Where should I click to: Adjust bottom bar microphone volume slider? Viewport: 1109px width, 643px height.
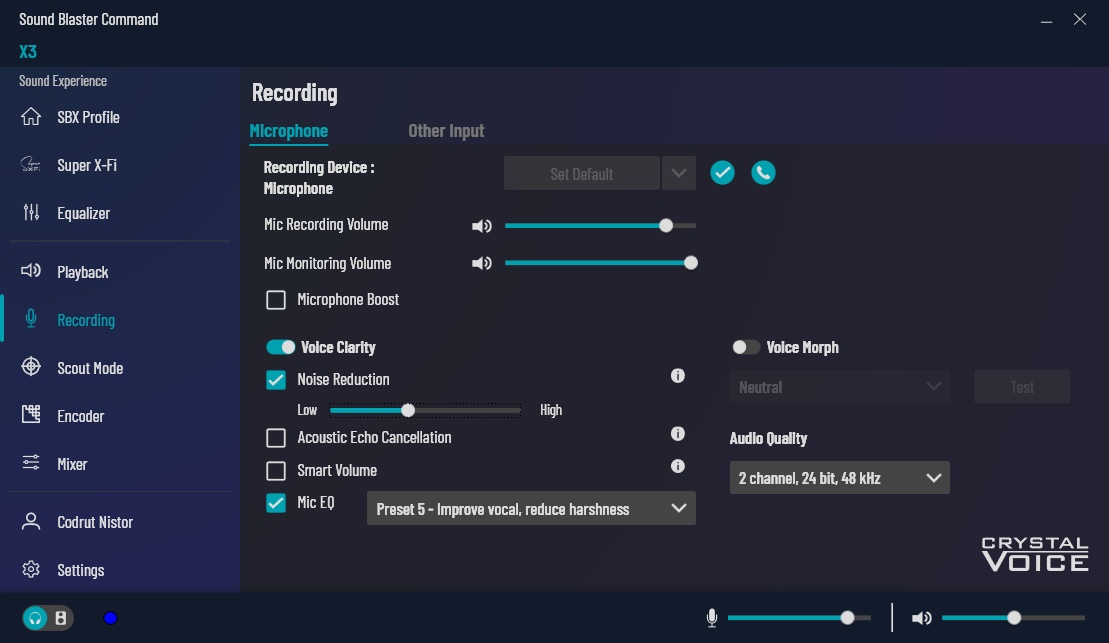click(799, 618)
